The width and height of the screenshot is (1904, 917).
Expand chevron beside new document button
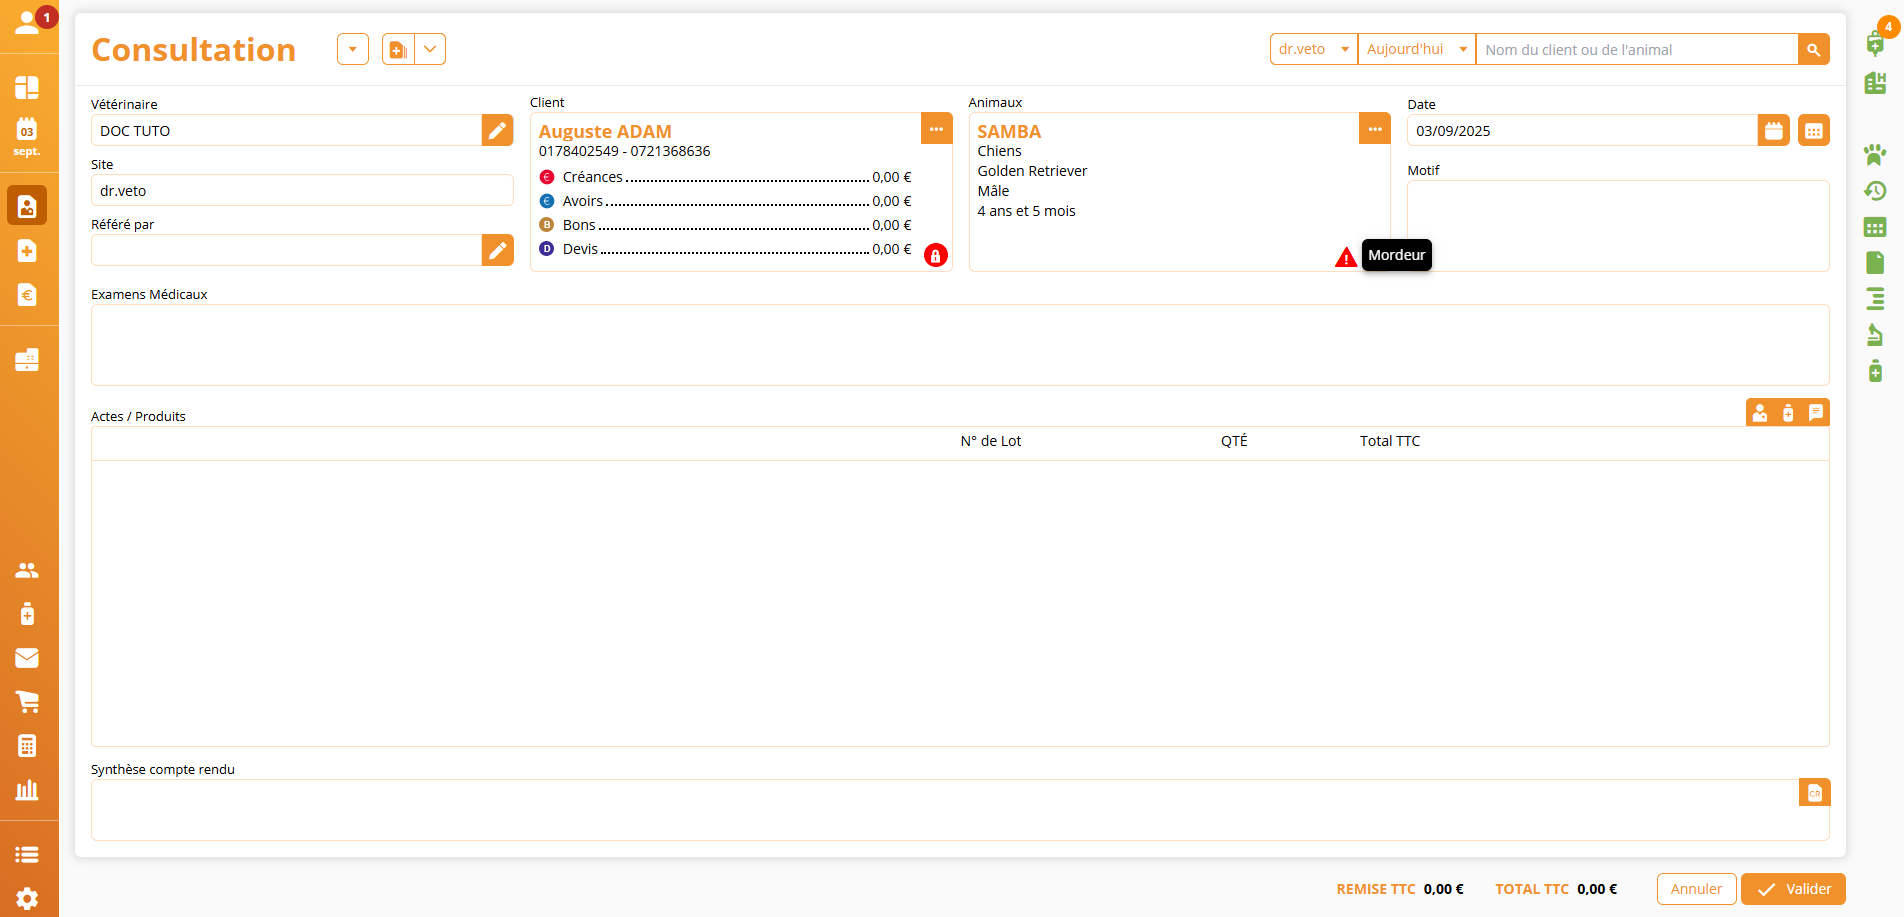tap(430, 49)
